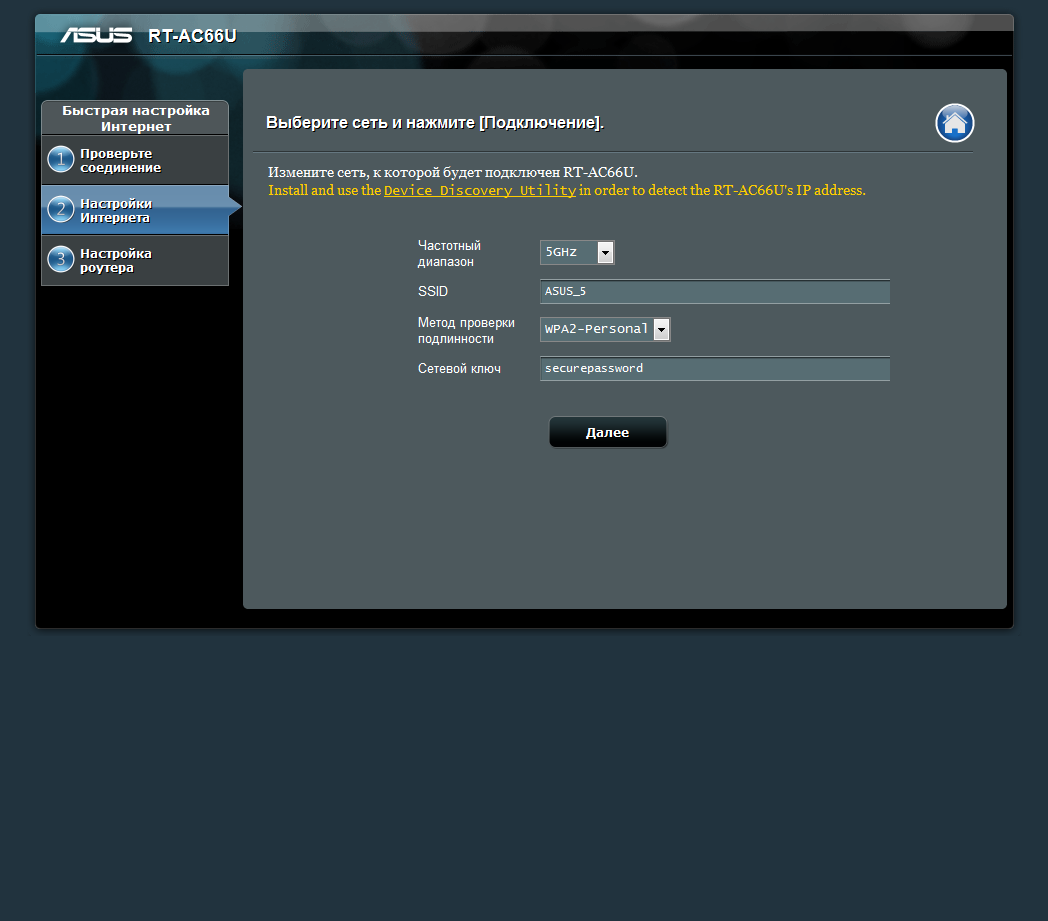Select the 'Настройка роутера' step
1048x921 pixels.
coord(135,261)
